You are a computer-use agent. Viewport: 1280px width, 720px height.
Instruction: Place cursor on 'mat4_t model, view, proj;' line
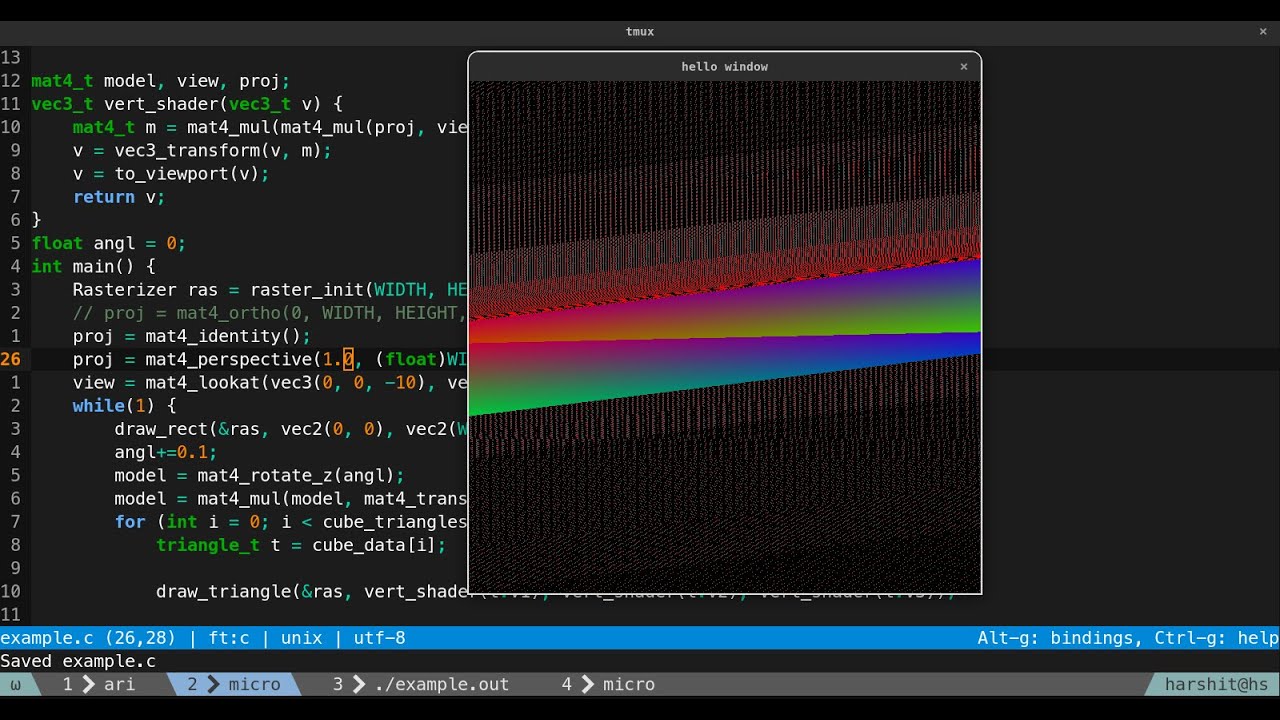click(160, 81)
